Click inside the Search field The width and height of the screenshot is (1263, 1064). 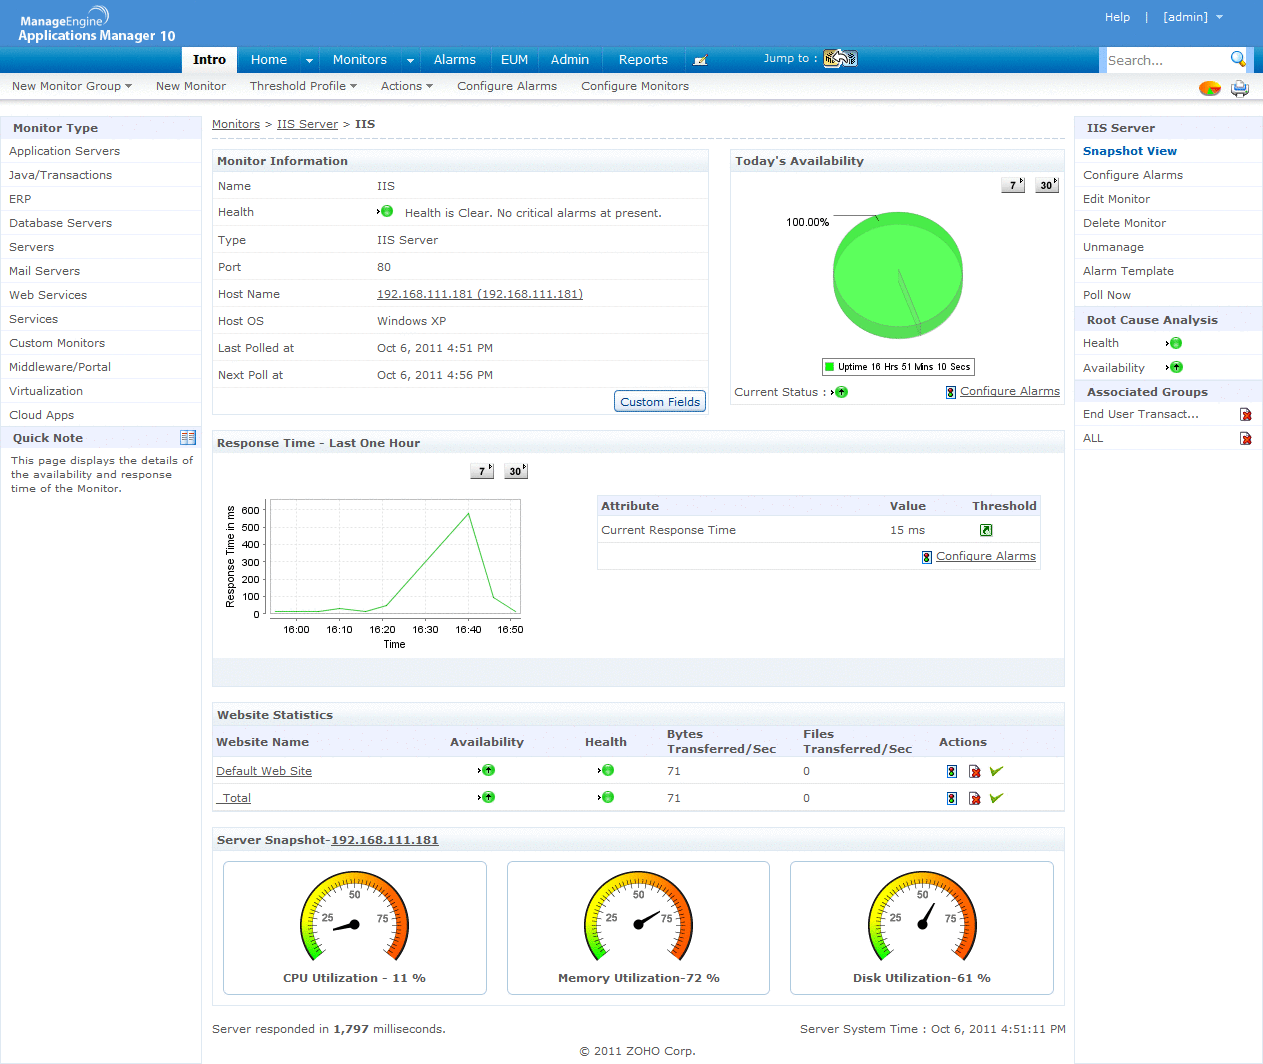pyautogui.click(x=1165, y=60)
